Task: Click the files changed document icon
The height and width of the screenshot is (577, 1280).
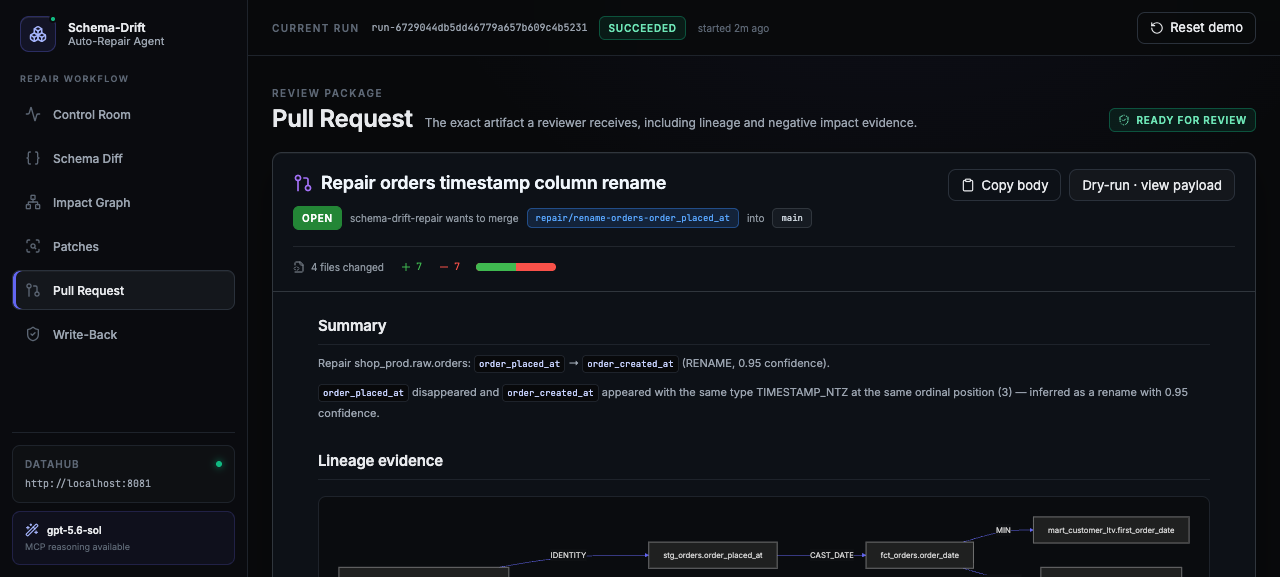Action: point(299,267)
